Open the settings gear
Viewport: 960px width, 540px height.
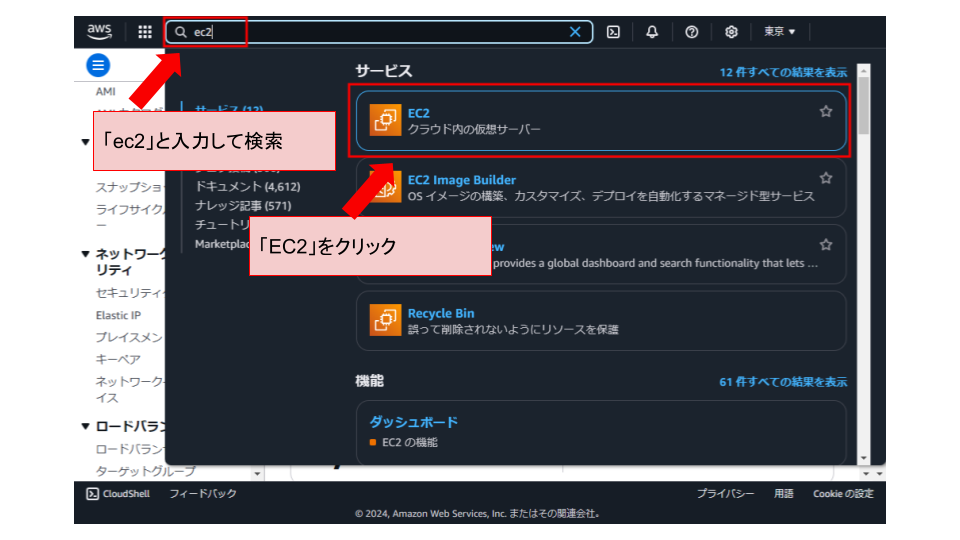click(731, 32)
